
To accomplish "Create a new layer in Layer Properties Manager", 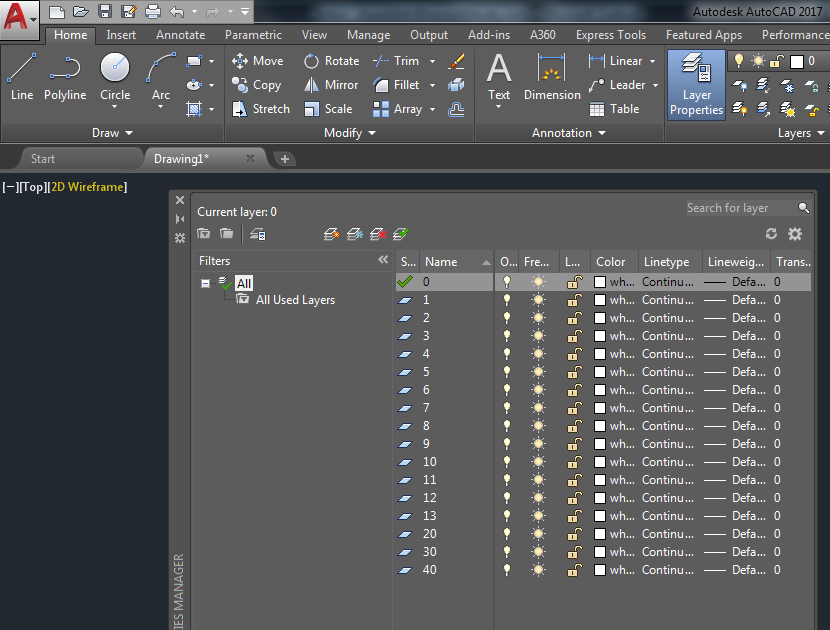I will coord(330,232).
